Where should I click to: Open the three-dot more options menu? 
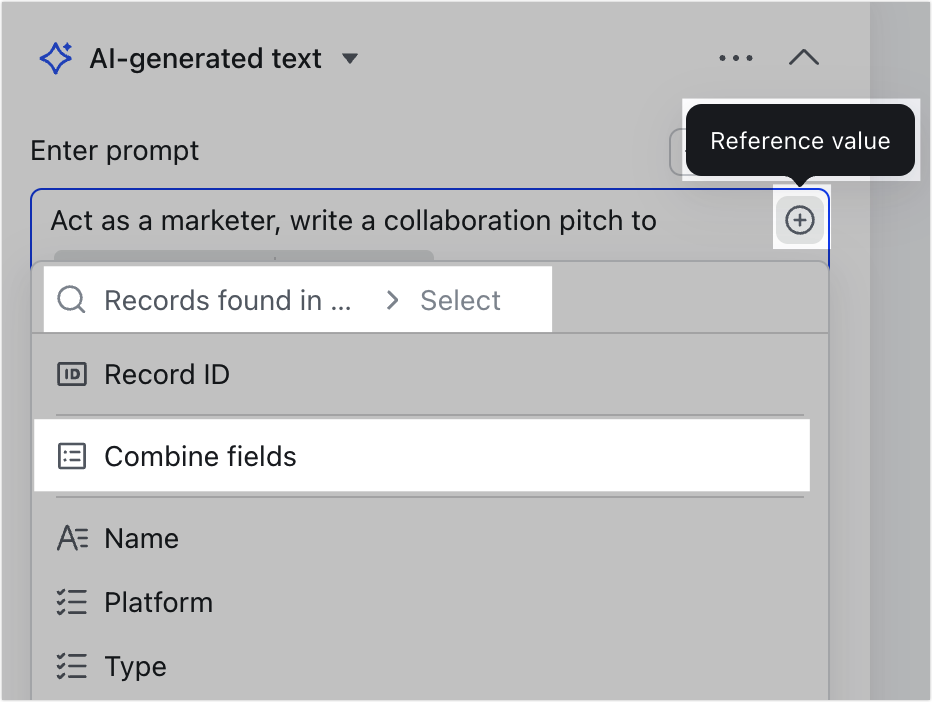click(x=736, y=58)
